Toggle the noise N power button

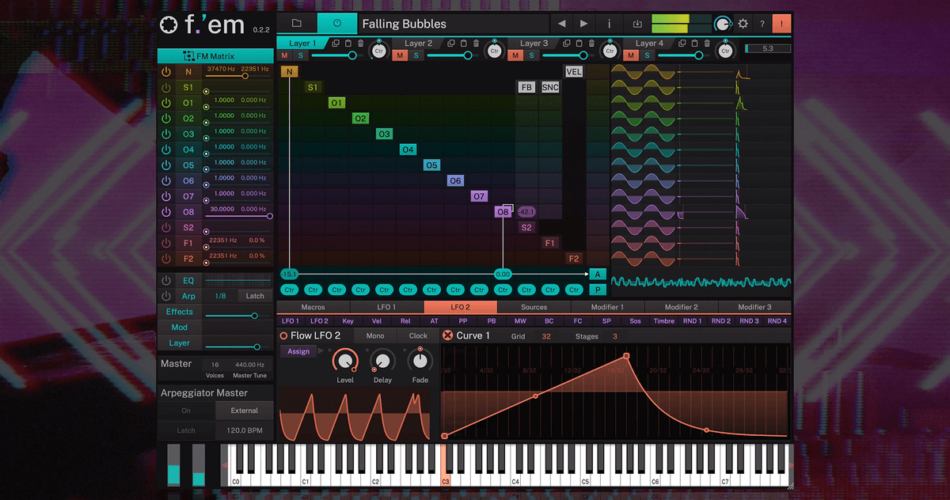[166, 72]
